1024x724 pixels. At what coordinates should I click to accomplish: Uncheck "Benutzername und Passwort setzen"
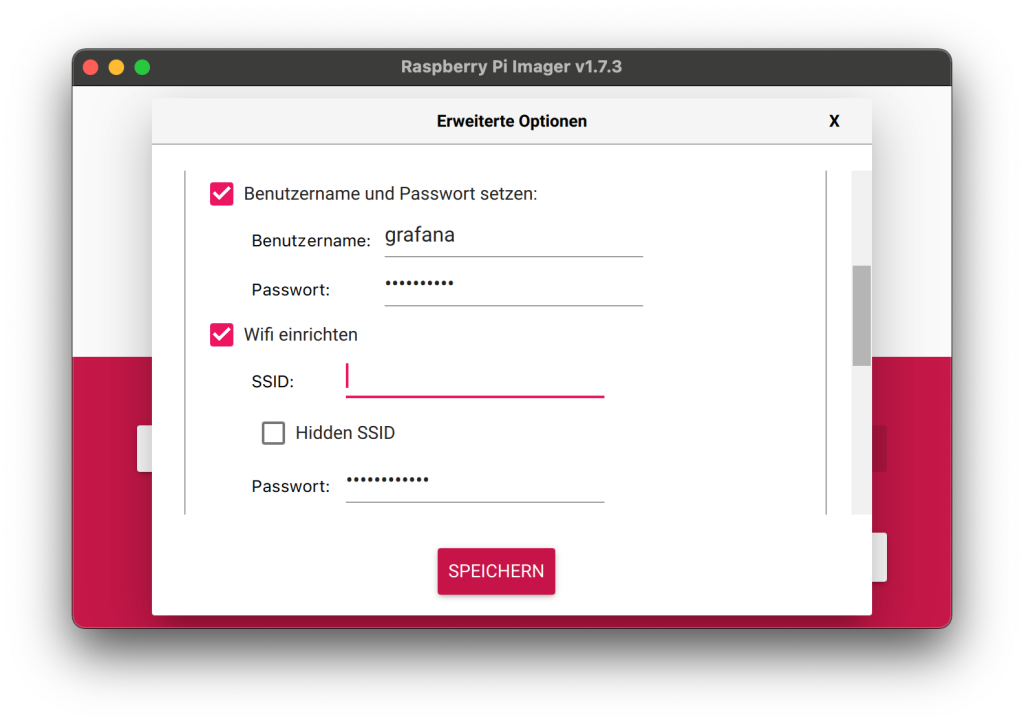pyautogui.click(x=222, y=193)
